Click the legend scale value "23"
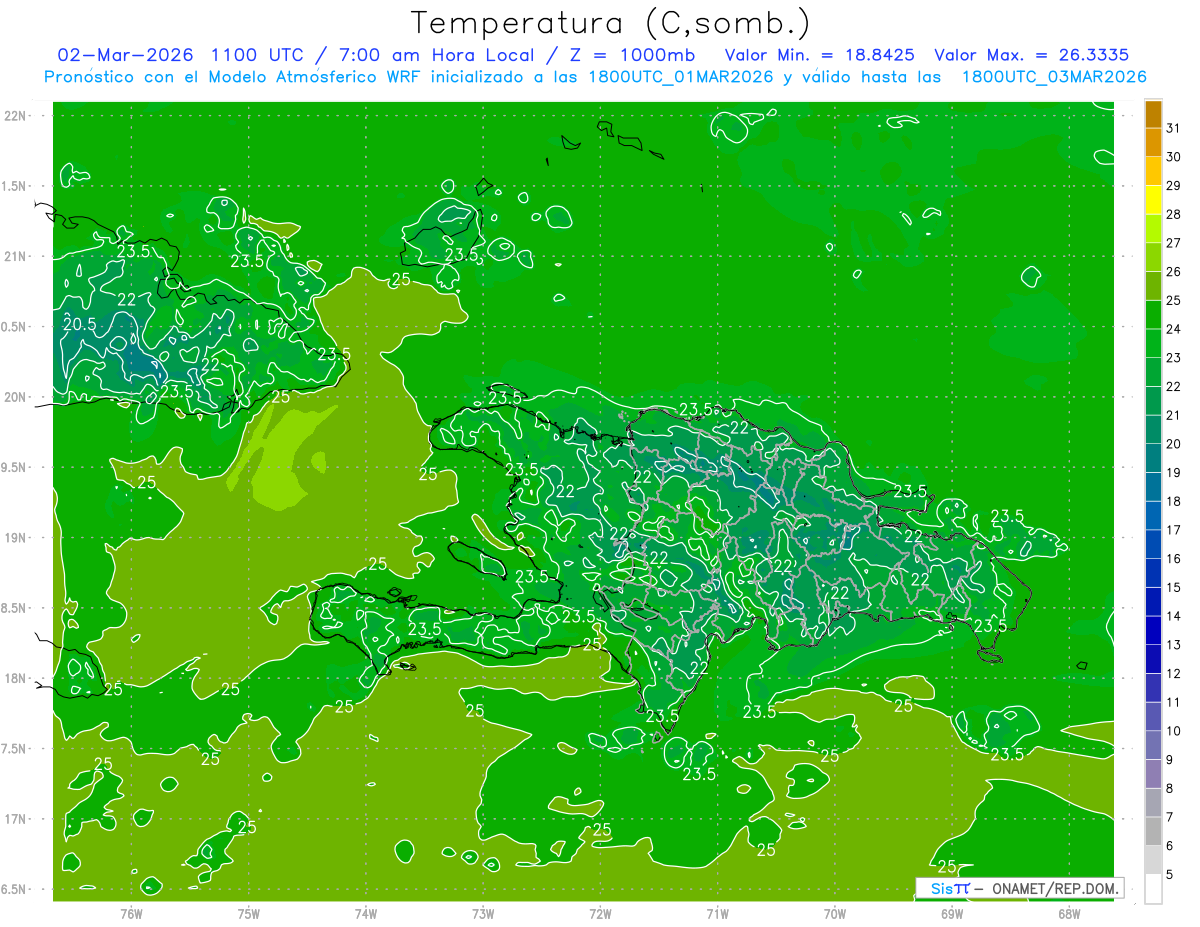Image resolution: width=1200 pixels, height=927 pixels. [x=1173, y=358]
